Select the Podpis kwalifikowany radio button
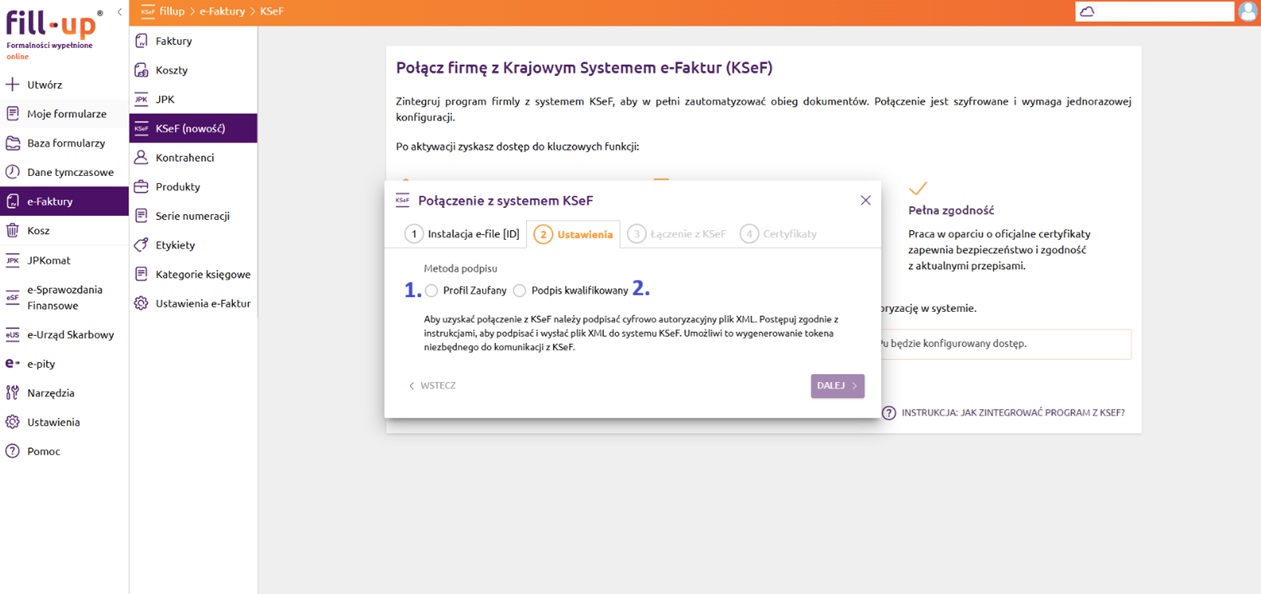Viewport: 1261px width, 594px height. [520, 291]
